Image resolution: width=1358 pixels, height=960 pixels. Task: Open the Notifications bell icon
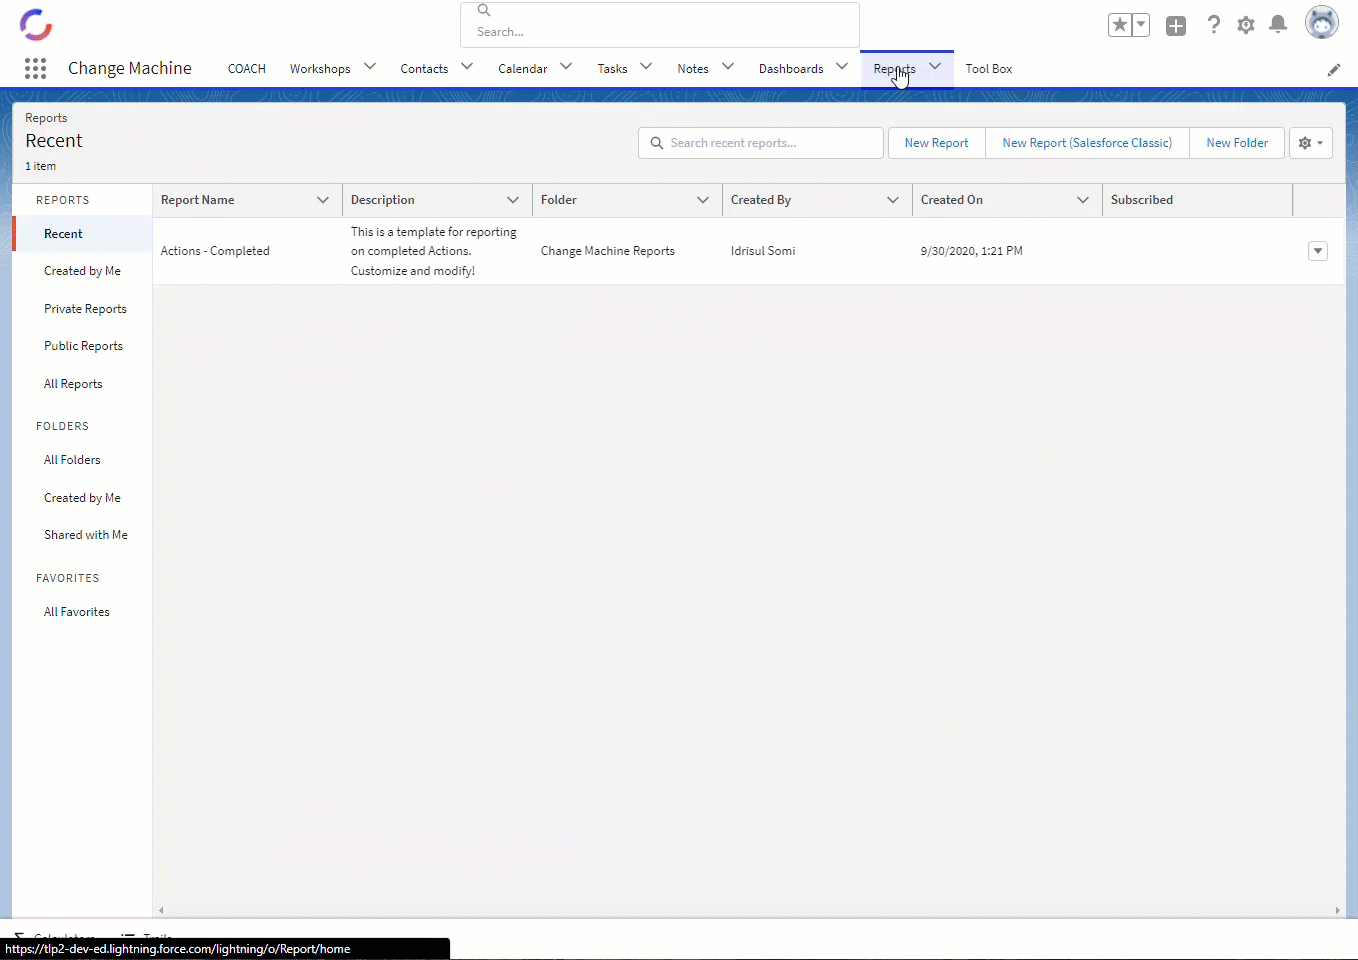pos(1278,25)
